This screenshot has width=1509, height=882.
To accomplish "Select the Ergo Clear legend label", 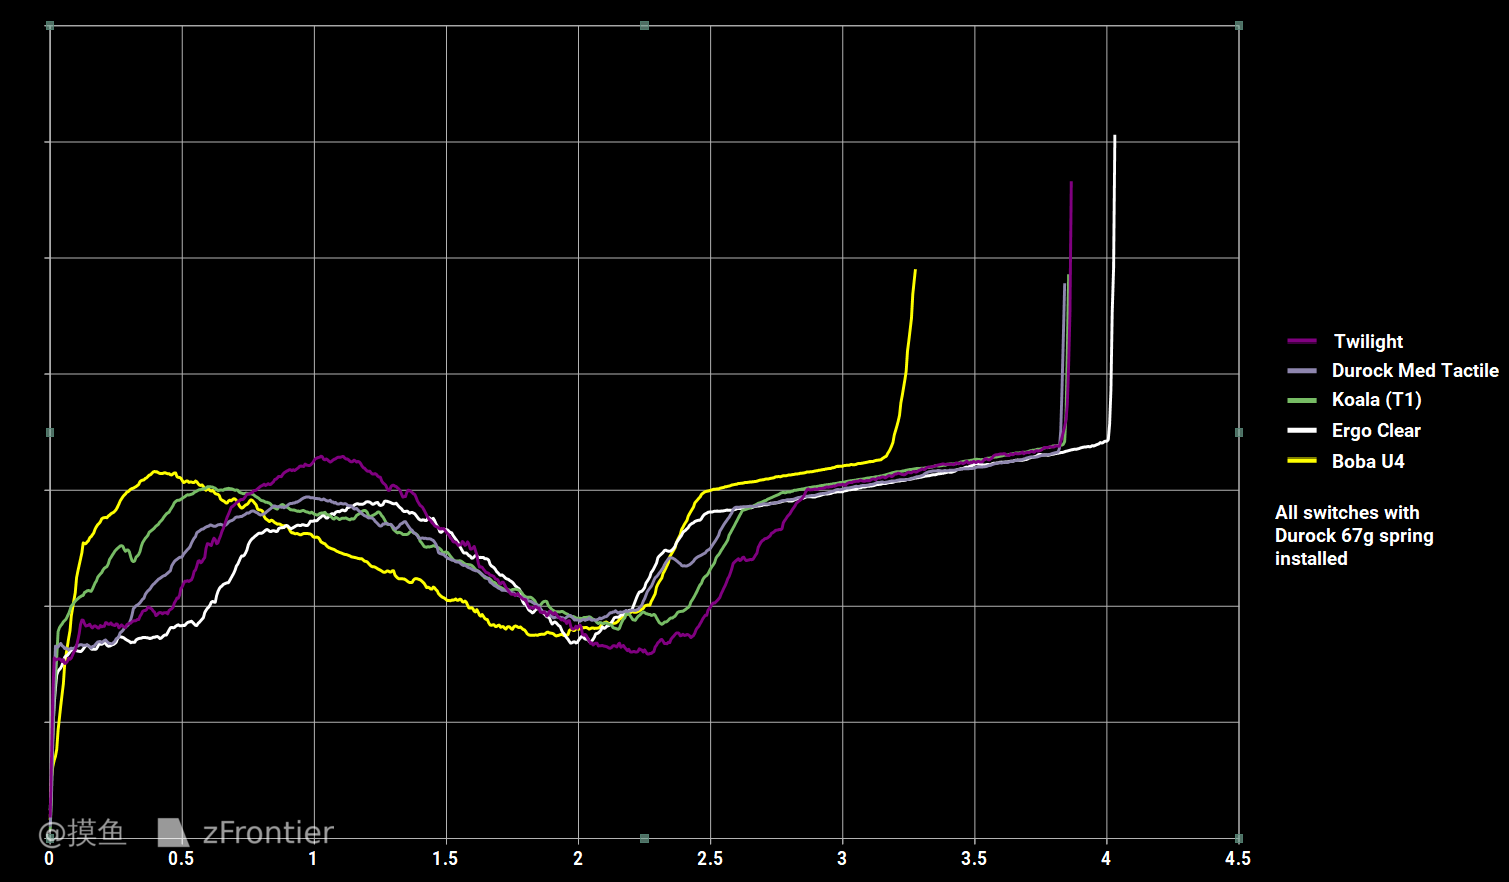I will [1376, 431].
